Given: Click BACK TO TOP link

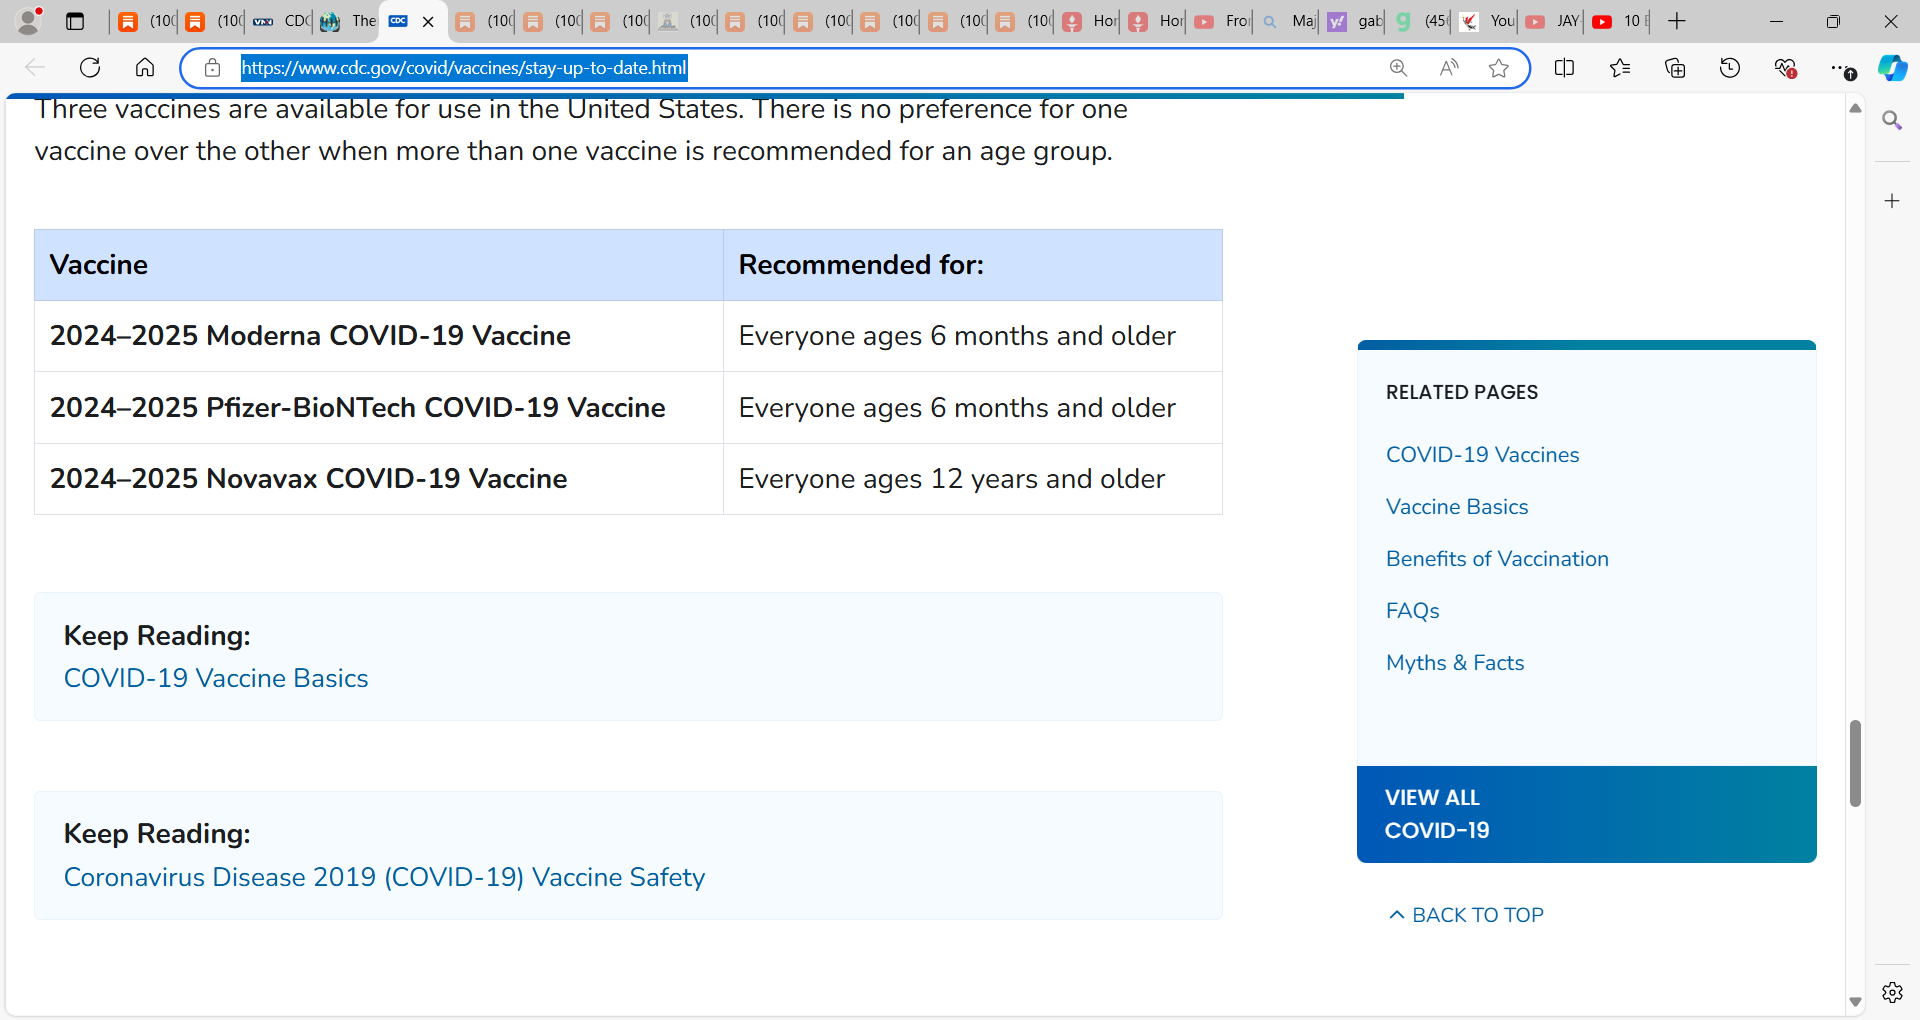Looking at the screenshot, I should [1467, 915].
